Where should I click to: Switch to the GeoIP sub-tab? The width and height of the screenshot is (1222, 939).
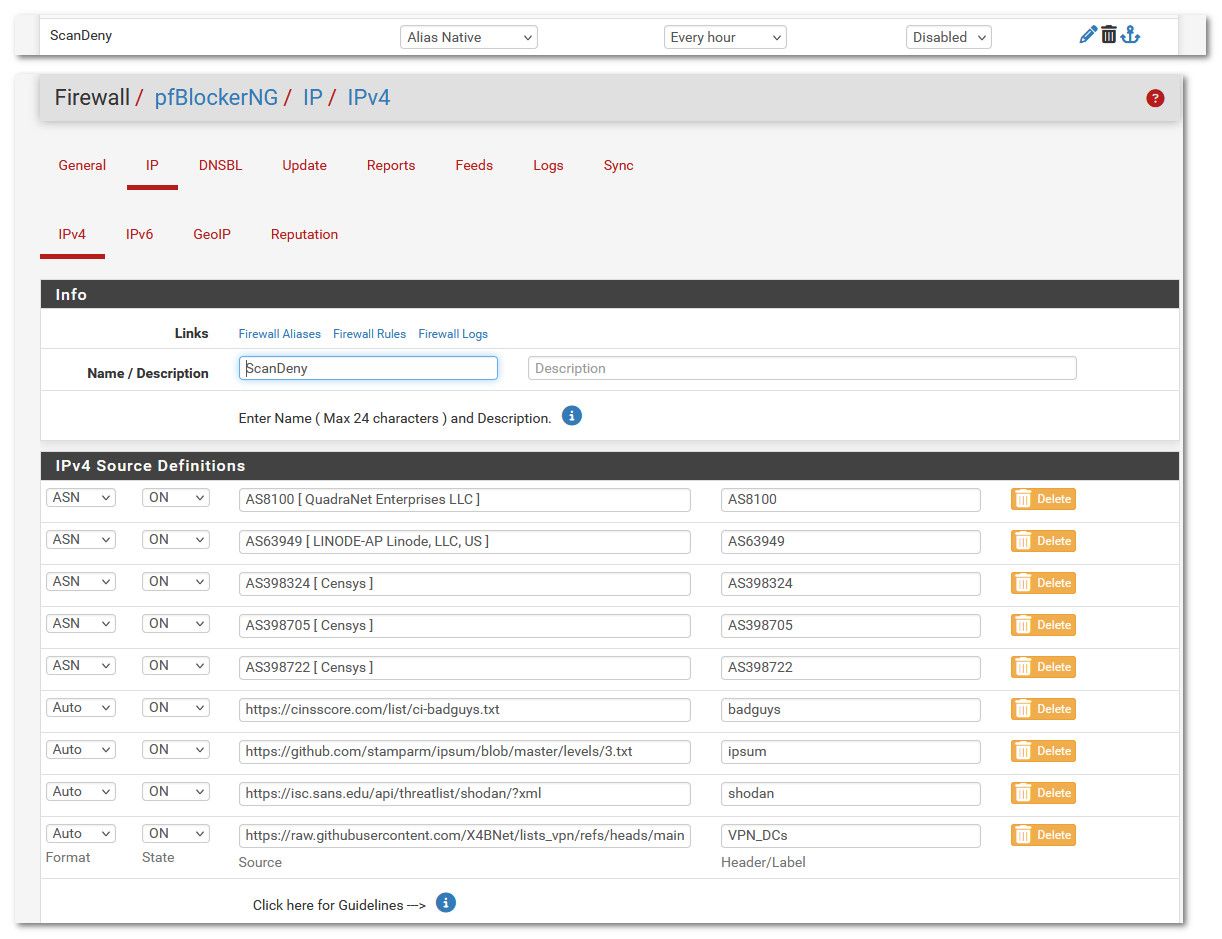click(212, 235)
